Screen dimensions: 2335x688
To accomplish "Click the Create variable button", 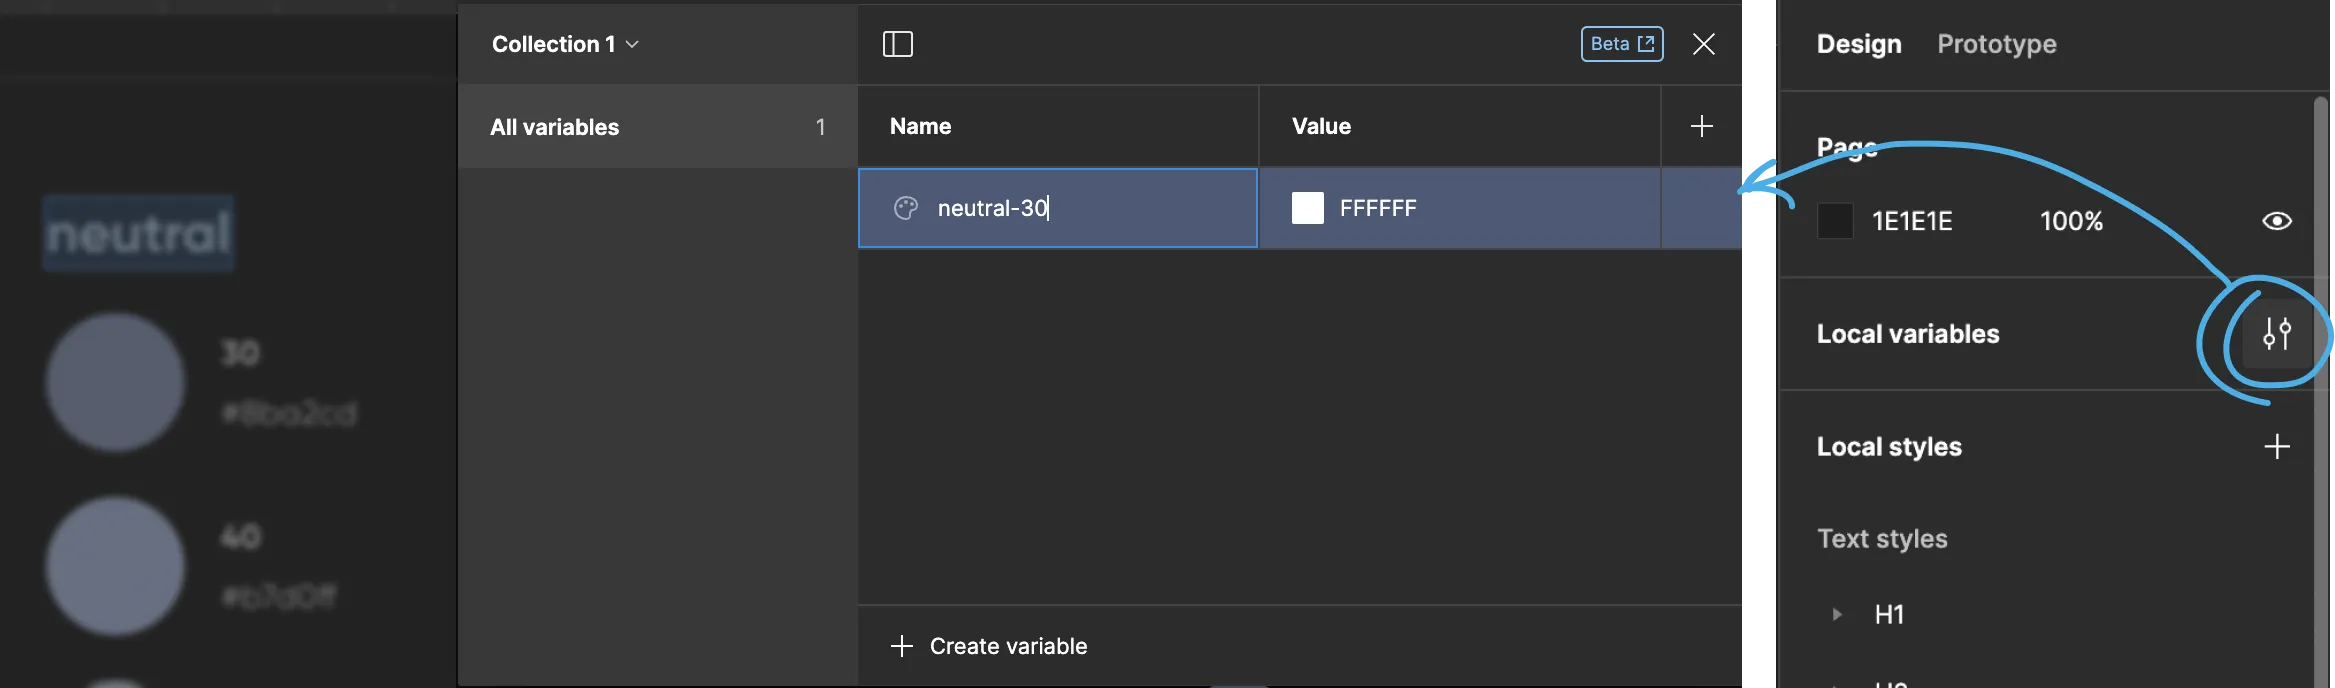I will 989,646.
